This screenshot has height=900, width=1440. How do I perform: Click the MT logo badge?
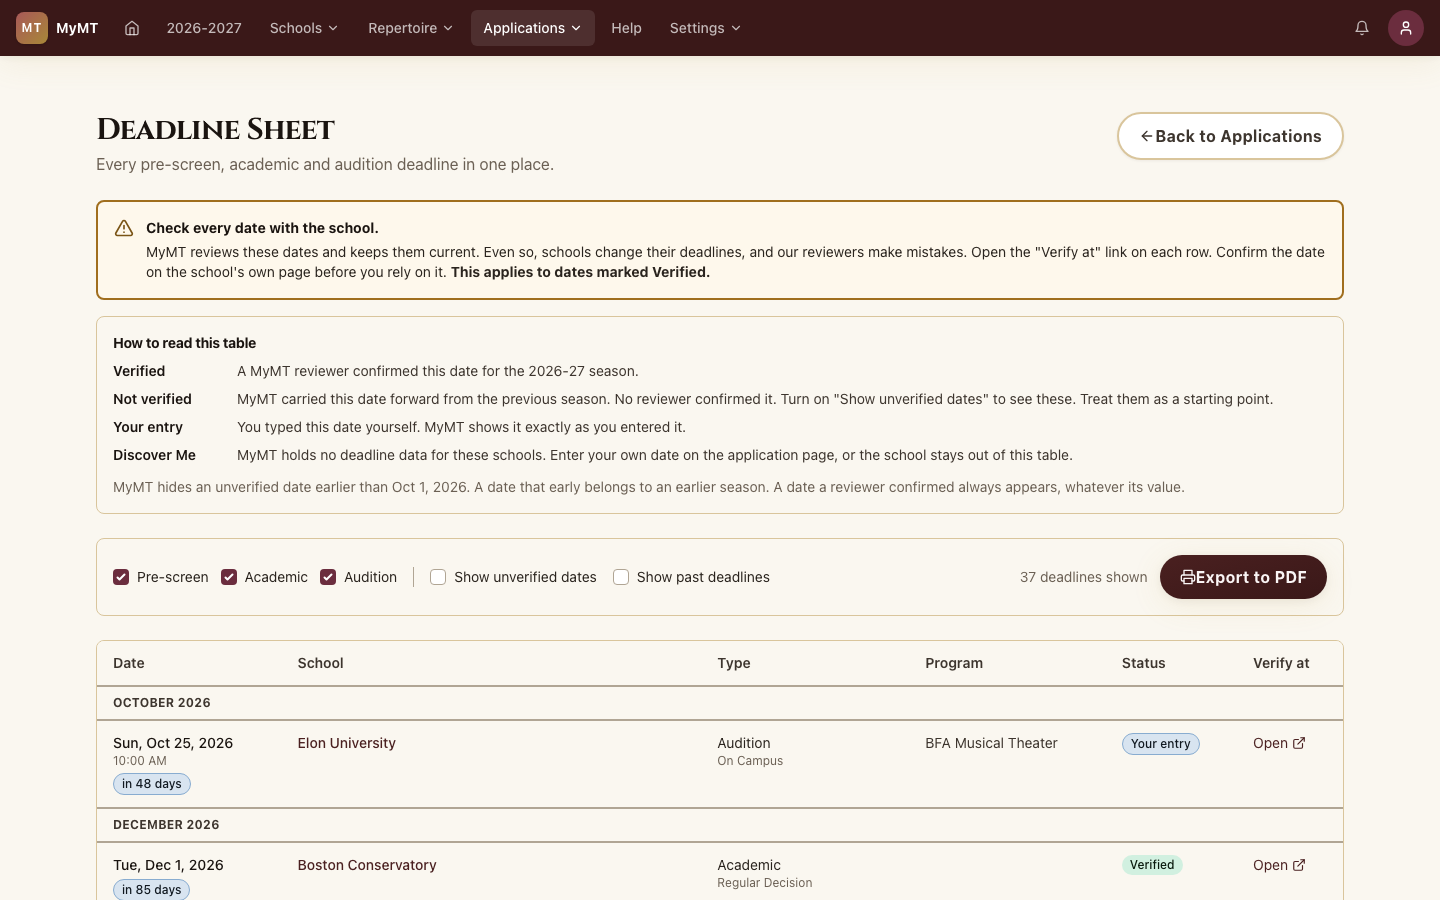(x=32, y=28)
